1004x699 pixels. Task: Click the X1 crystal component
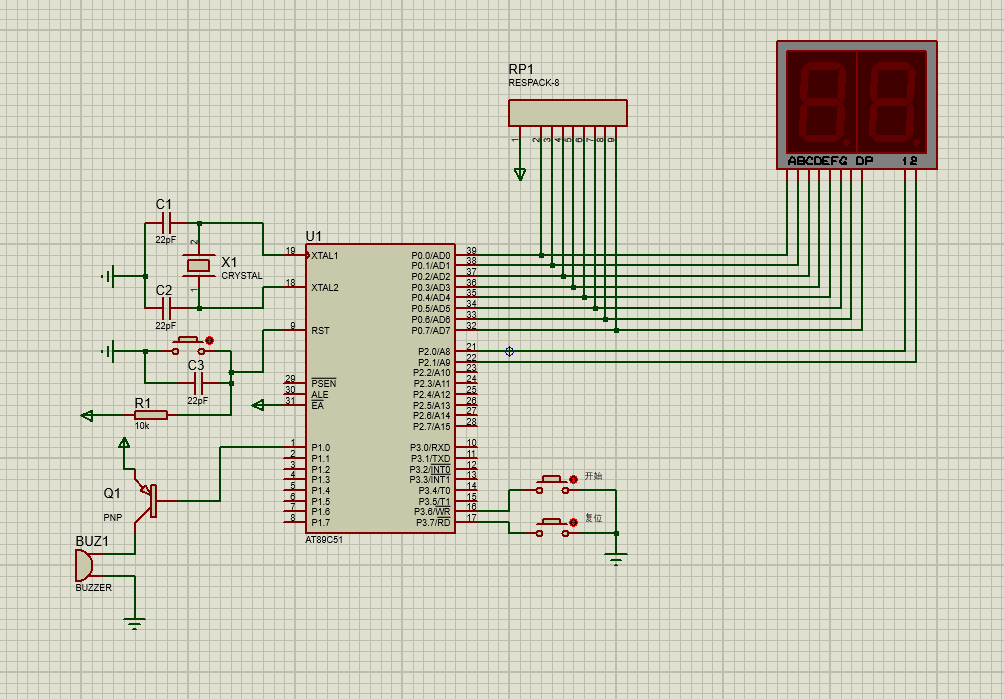198,265
